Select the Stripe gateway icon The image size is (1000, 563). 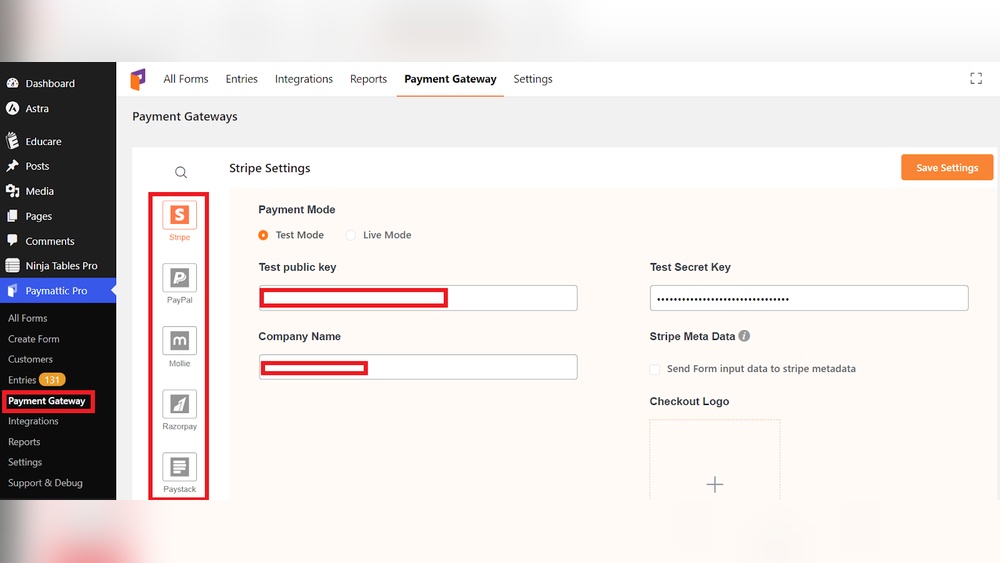(x=179, y=215)
